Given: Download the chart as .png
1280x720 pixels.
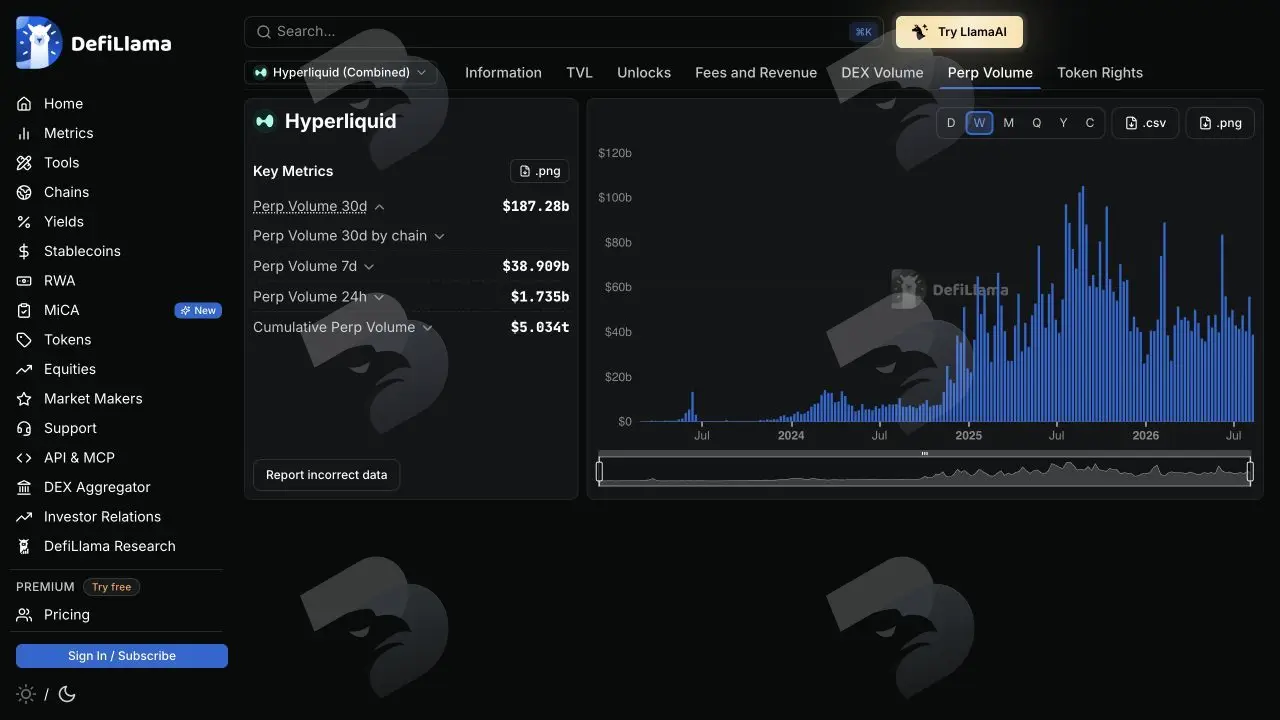Looking at the screenshot, I should click(x=1220, y=123).
